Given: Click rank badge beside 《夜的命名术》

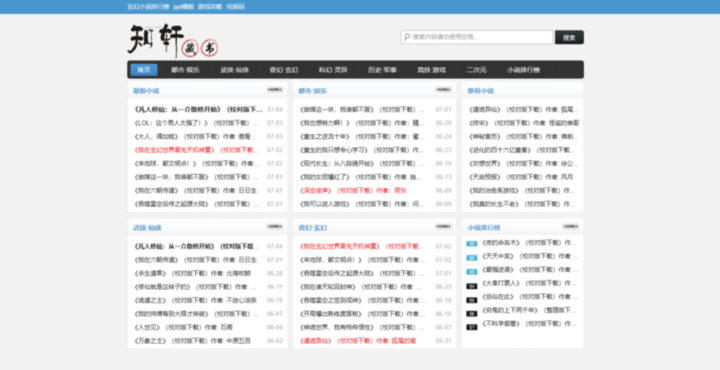Looking at the screenshot, I should click(472, 244).
